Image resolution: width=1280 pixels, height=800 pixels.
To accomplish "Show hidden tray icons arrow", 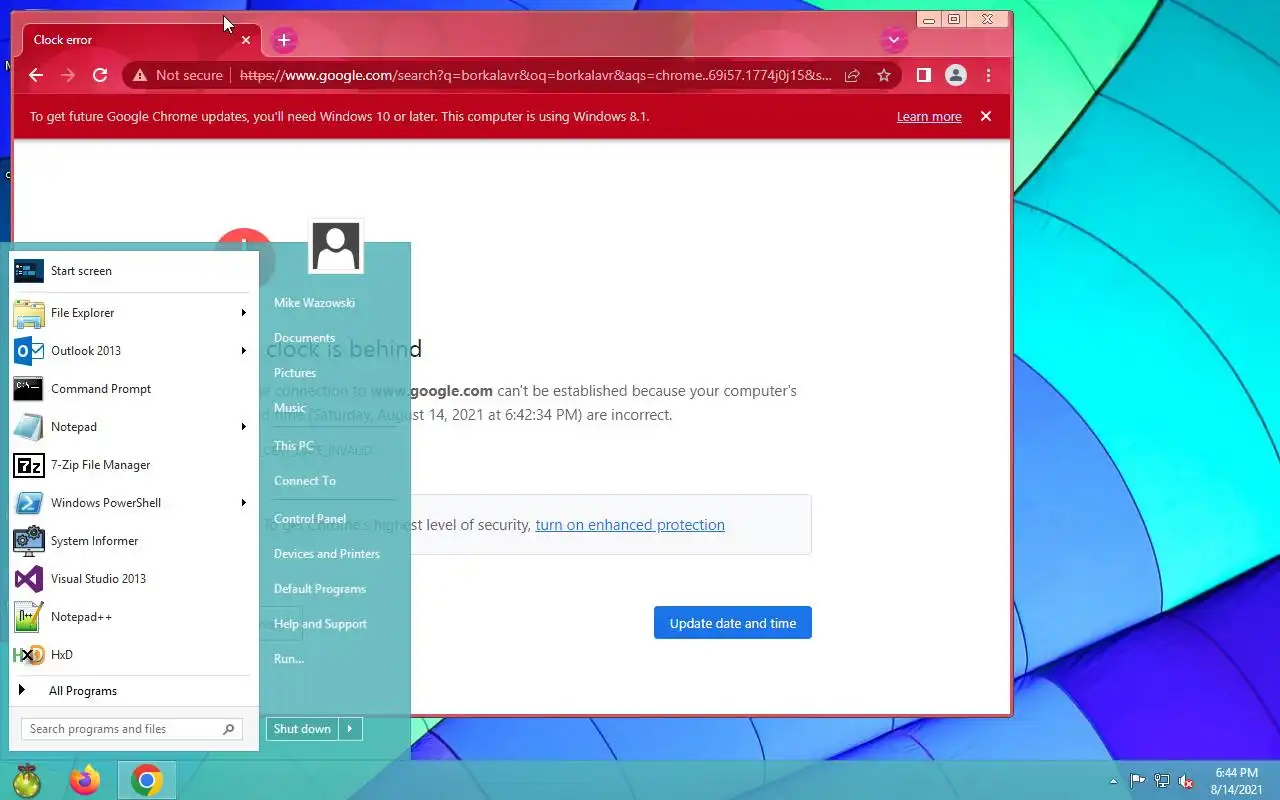I will (1113, 781).
